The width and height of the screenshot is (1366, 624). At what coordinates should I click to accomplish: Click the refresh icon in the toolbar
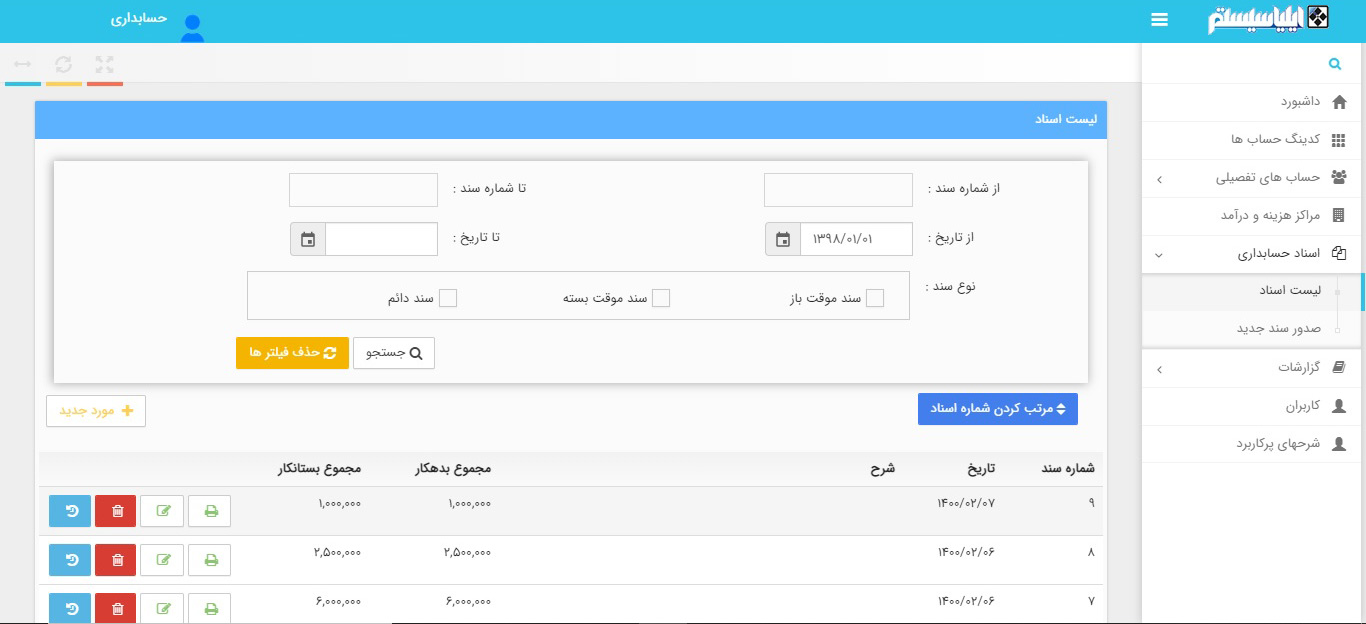(x=64, y=63)
